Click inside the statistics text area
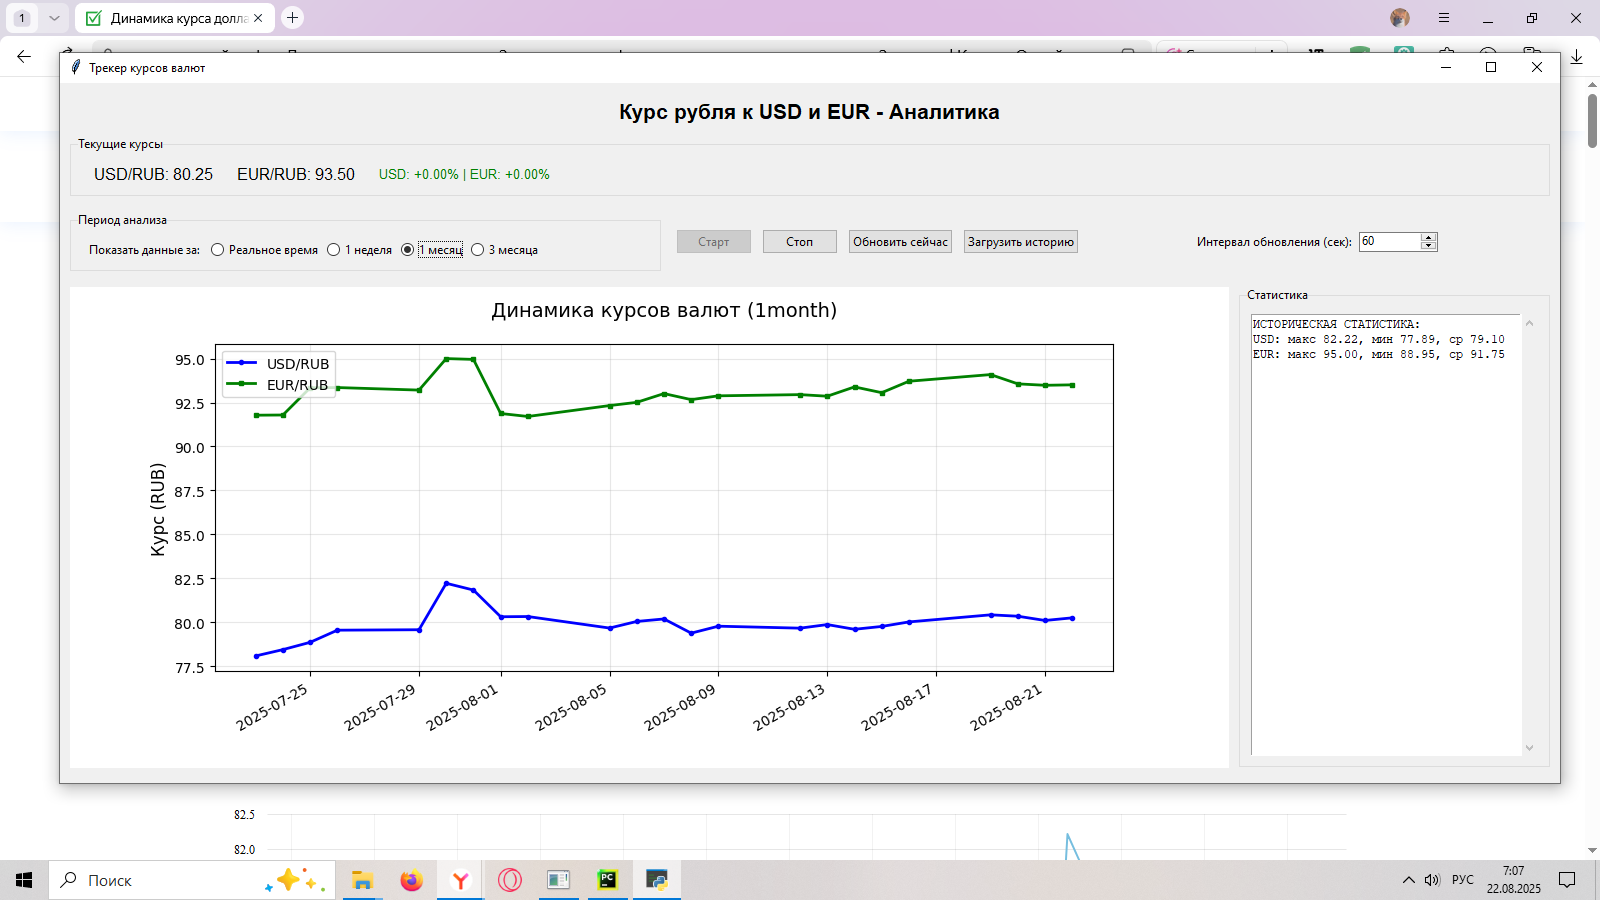The height and width of the screenshot is (900, 1600). point(1385,535)
